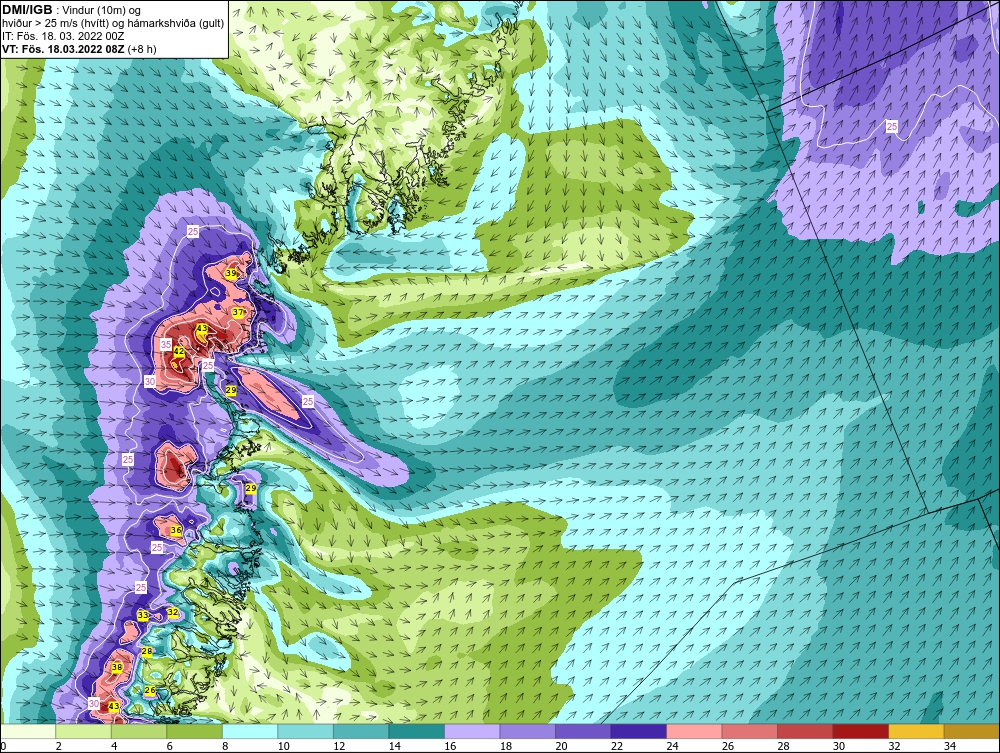
Task: Pick the light green 2–4 m/s legend swatch
Action: tap(84, 731)
